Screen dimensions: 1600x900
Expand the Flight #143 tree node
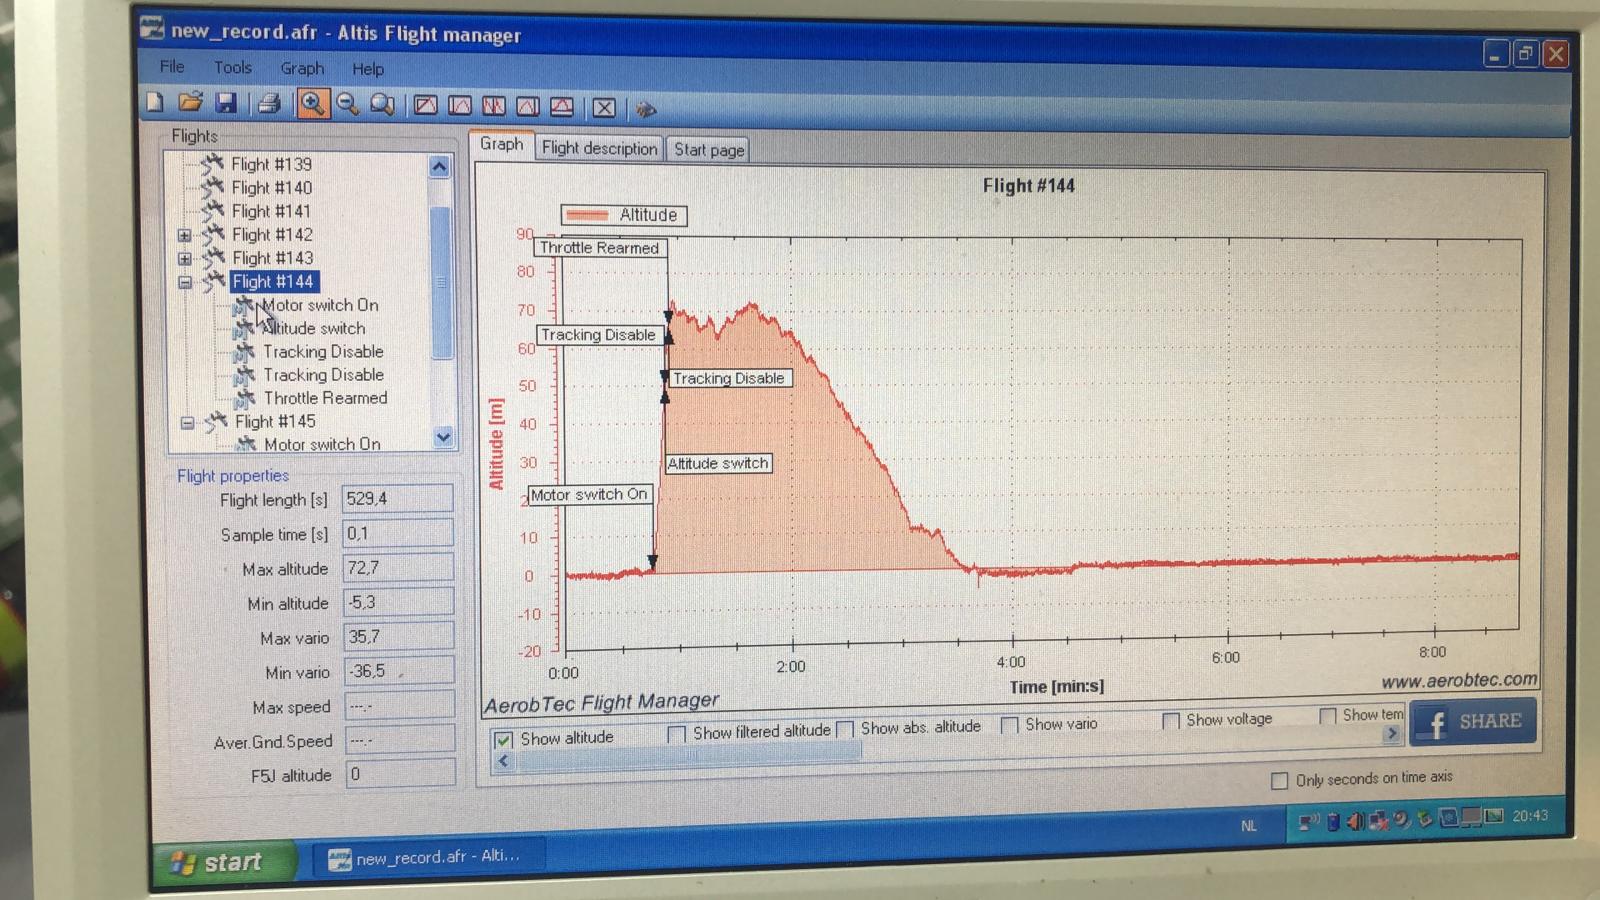pyautogui.click(x=185, y=258)
